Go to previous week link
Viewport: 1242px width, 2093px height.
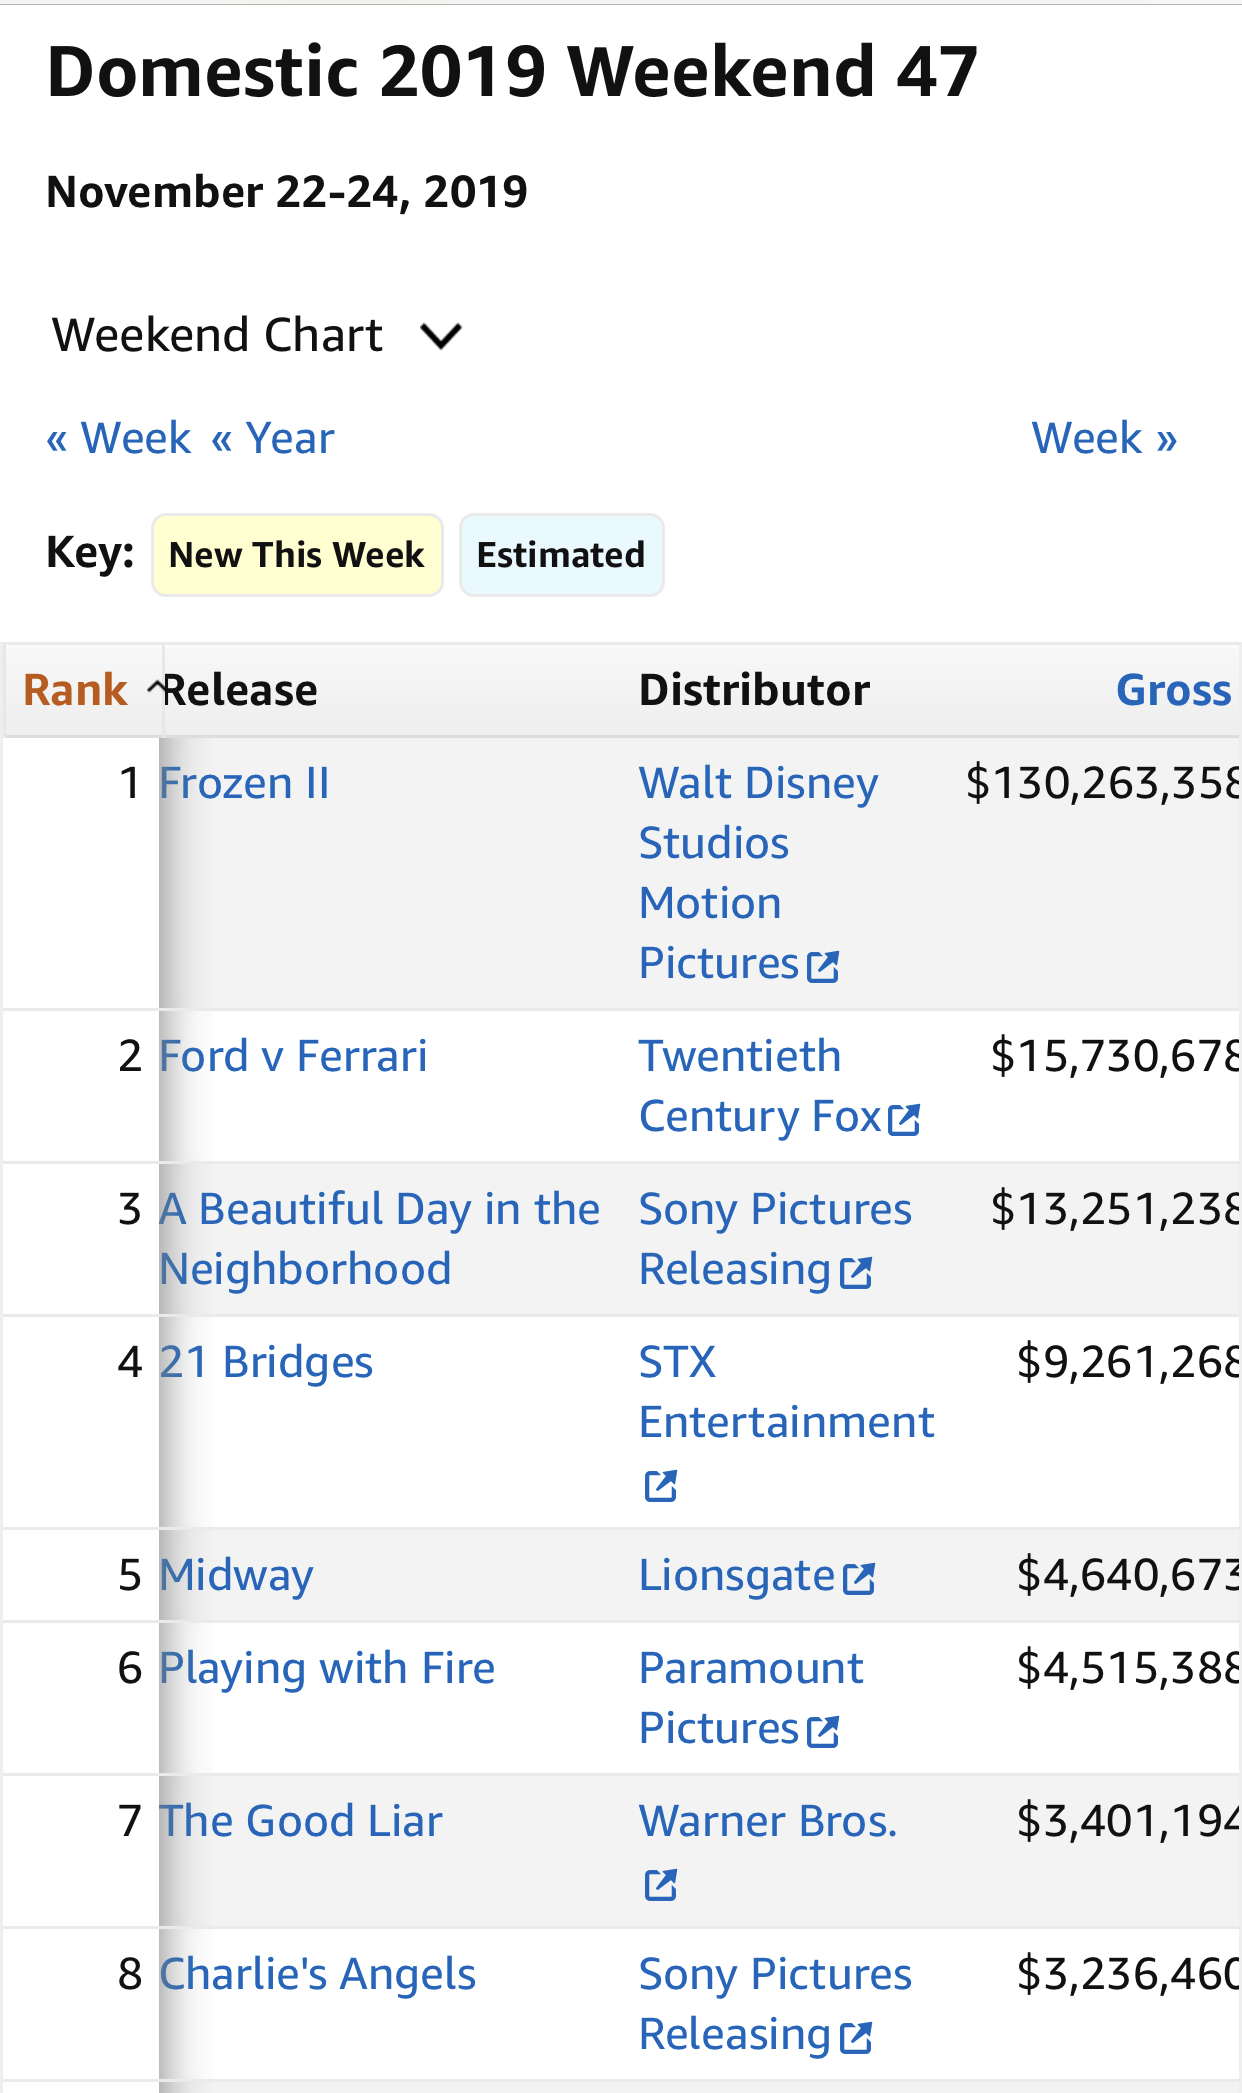(119, 438)
